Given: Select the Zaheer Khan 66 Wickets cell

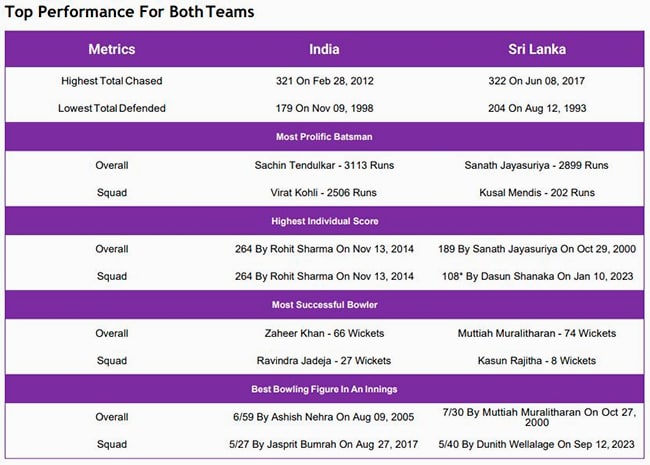Looking at the screenshot, I should [325, 332].
